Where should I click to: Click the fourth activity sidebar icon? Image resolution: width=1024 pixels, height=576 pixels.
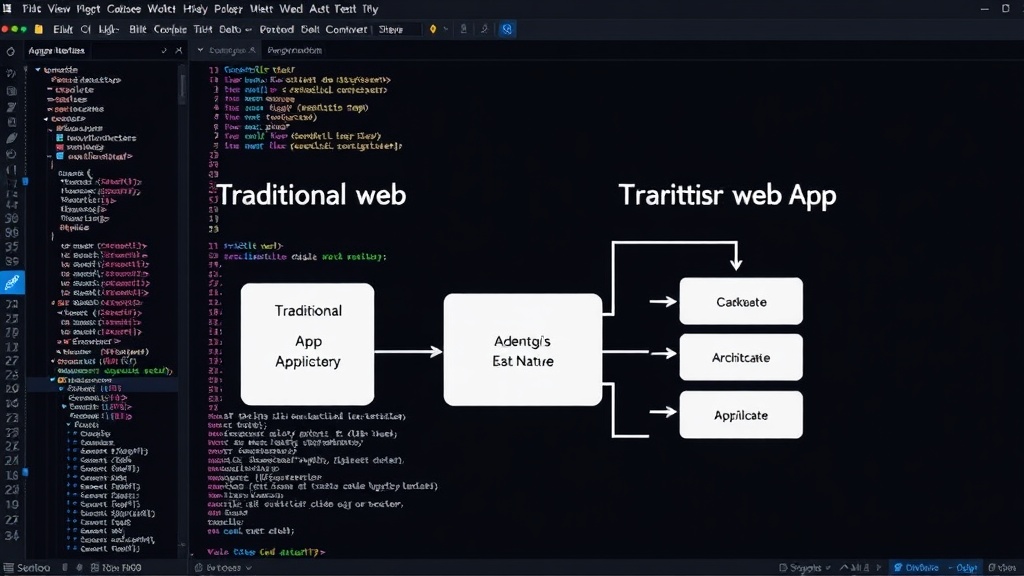coord(11,122)
